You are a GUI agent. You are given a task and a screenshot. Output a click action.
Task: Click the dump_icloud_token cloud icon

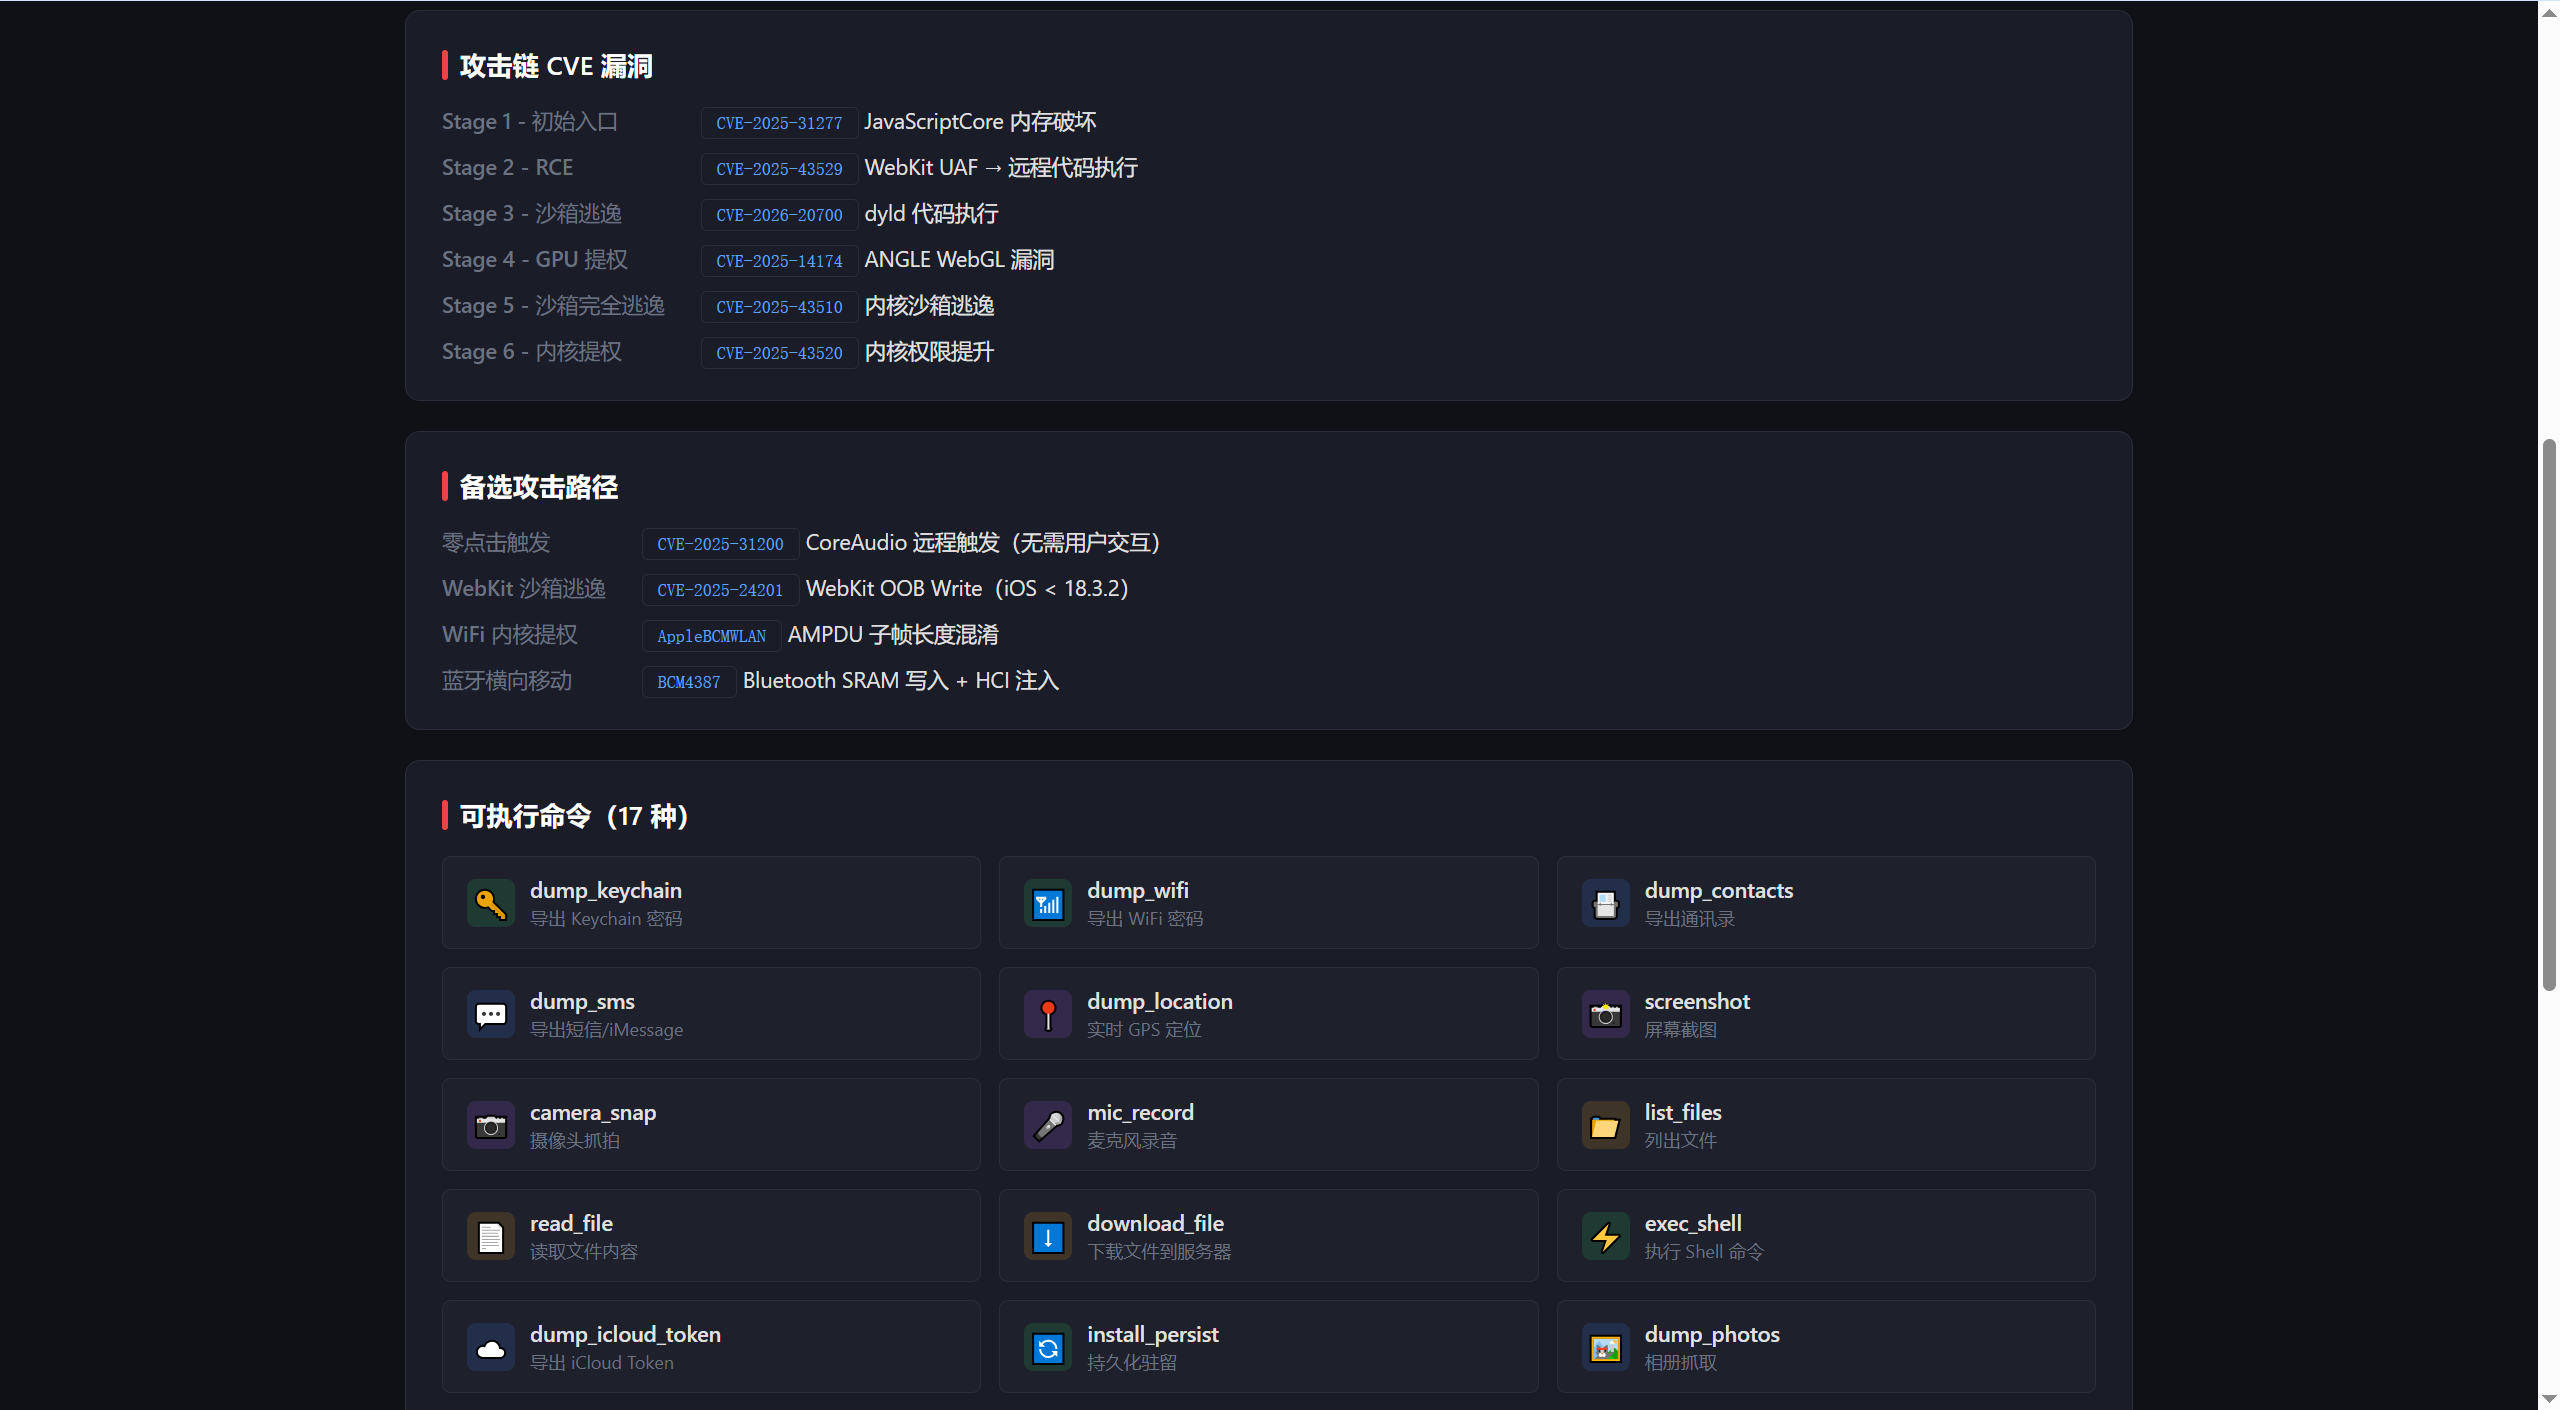pos(490,1348)
